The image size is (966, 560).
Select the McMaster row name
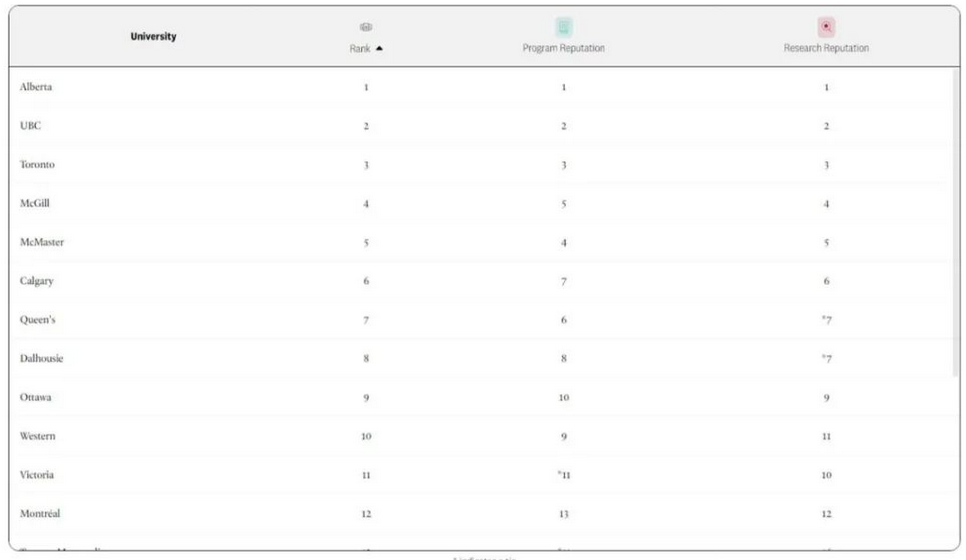[x=42, y=242]
